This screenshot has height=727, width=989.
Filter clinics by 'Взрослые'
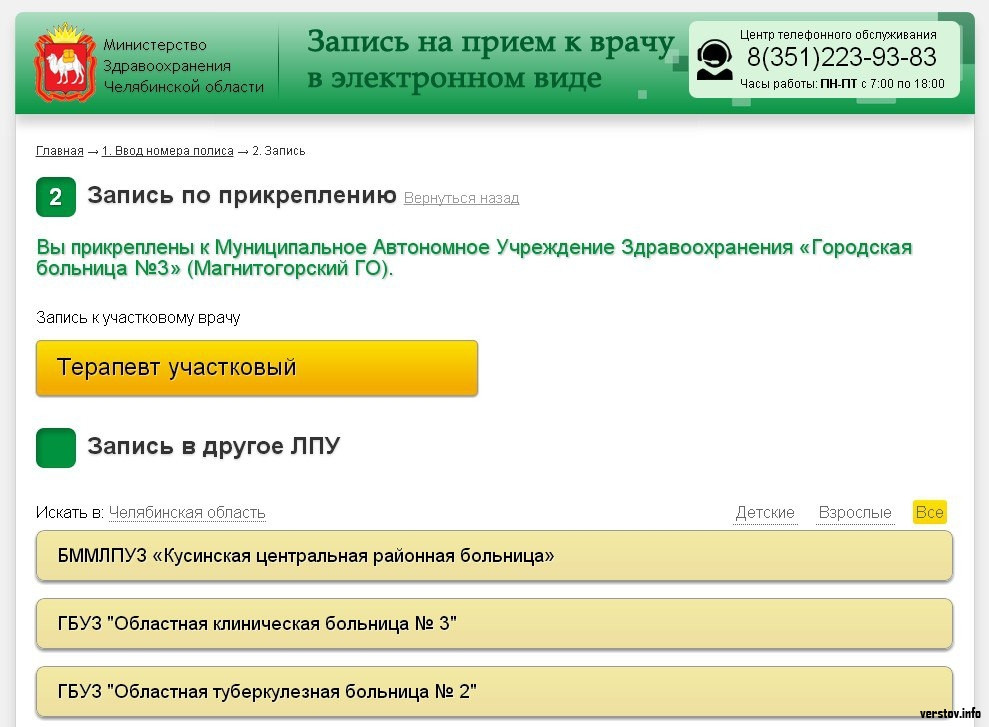pos(855,513)
